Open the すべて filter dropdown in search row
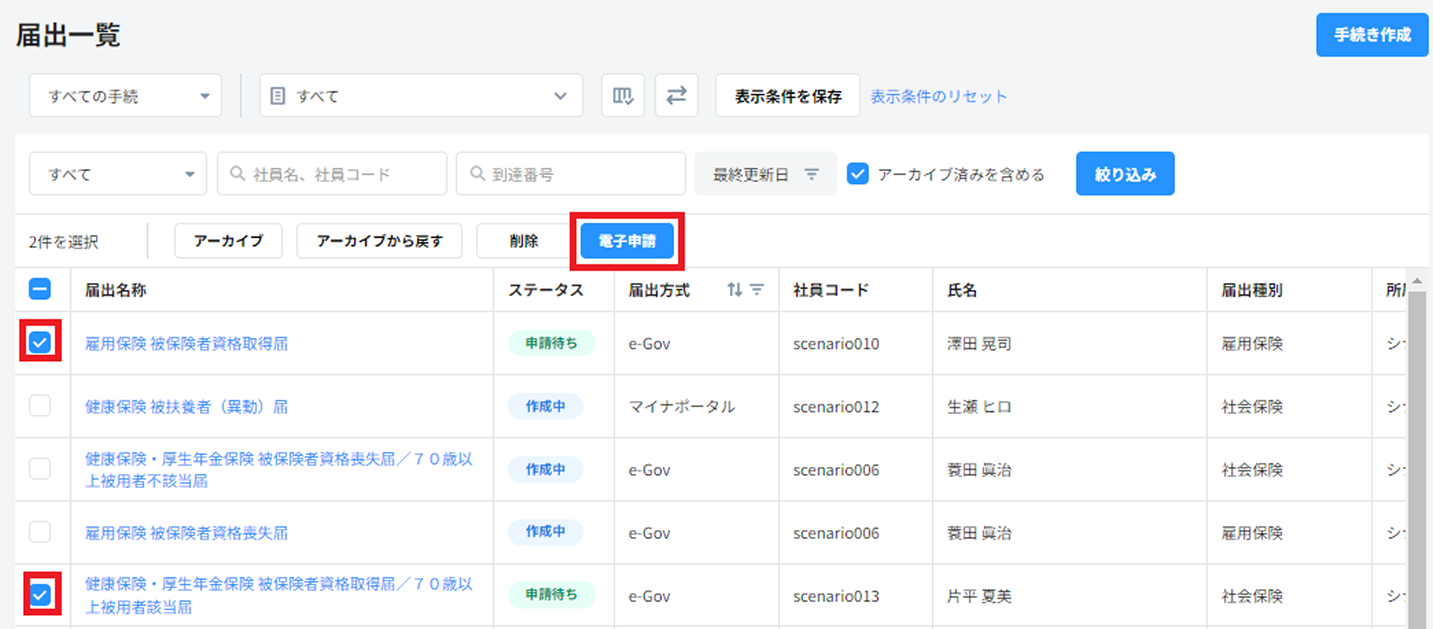 [118, 174]
